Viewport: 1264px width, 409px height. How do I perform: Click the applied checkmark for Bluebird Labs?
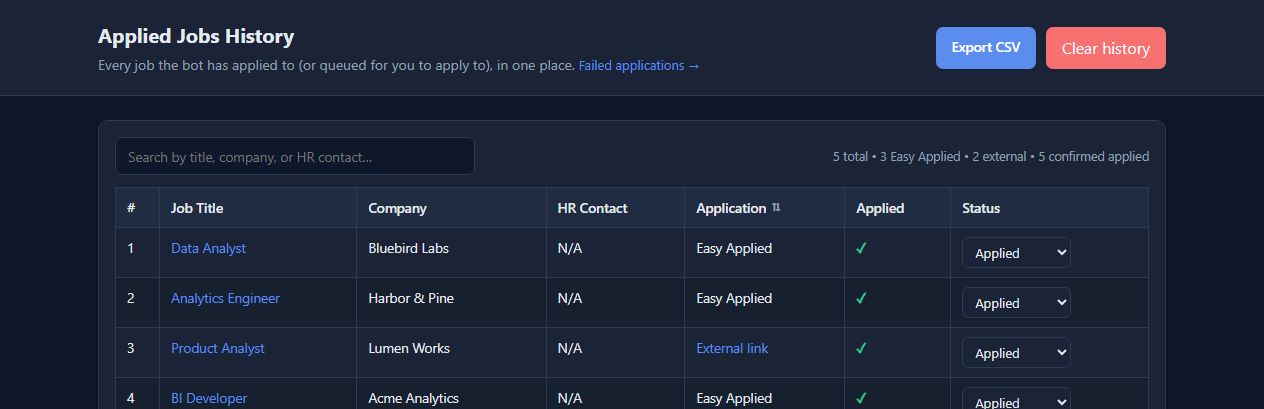(x=861, y=248)
